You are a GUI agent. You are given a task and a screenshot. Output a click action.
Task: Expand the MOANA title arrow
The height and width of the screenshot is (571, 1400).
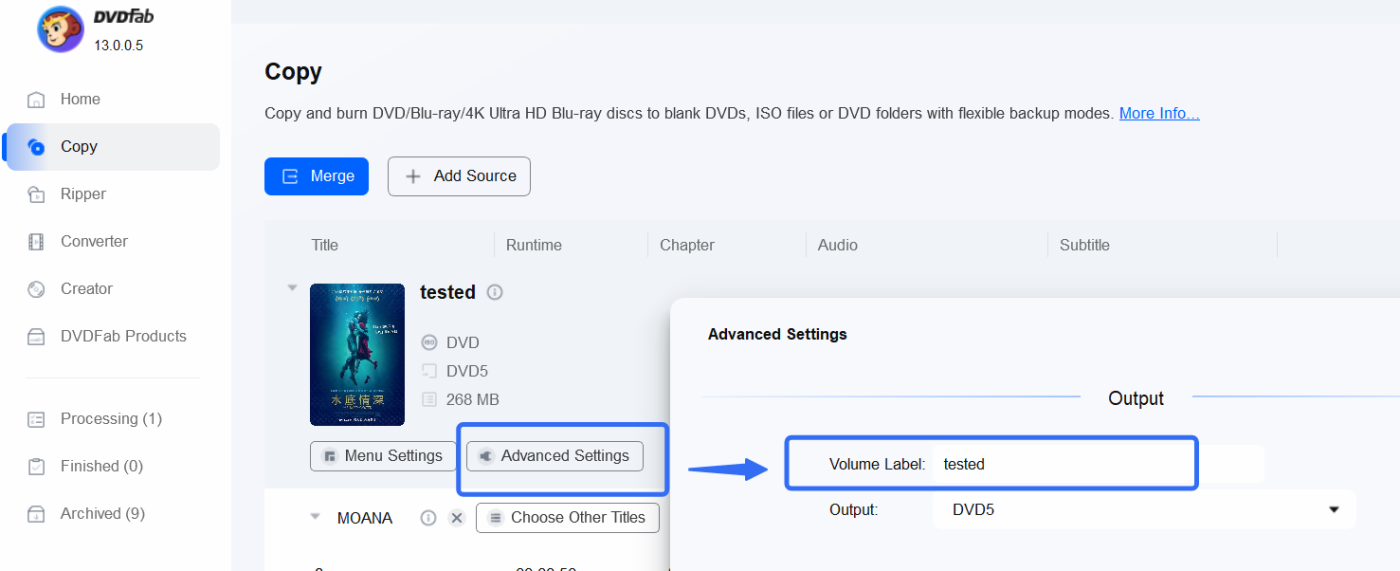tap(315, 517)
